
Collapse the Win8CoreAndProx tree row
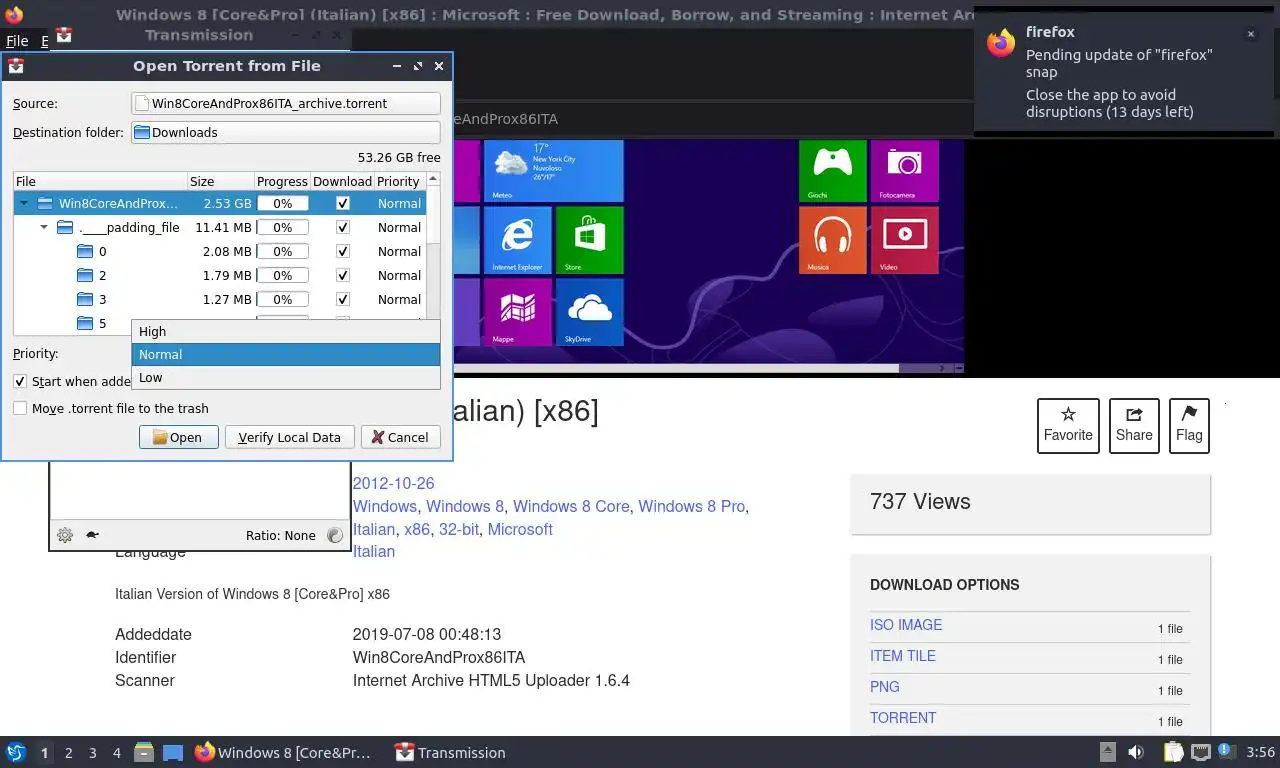pos(24,203)
